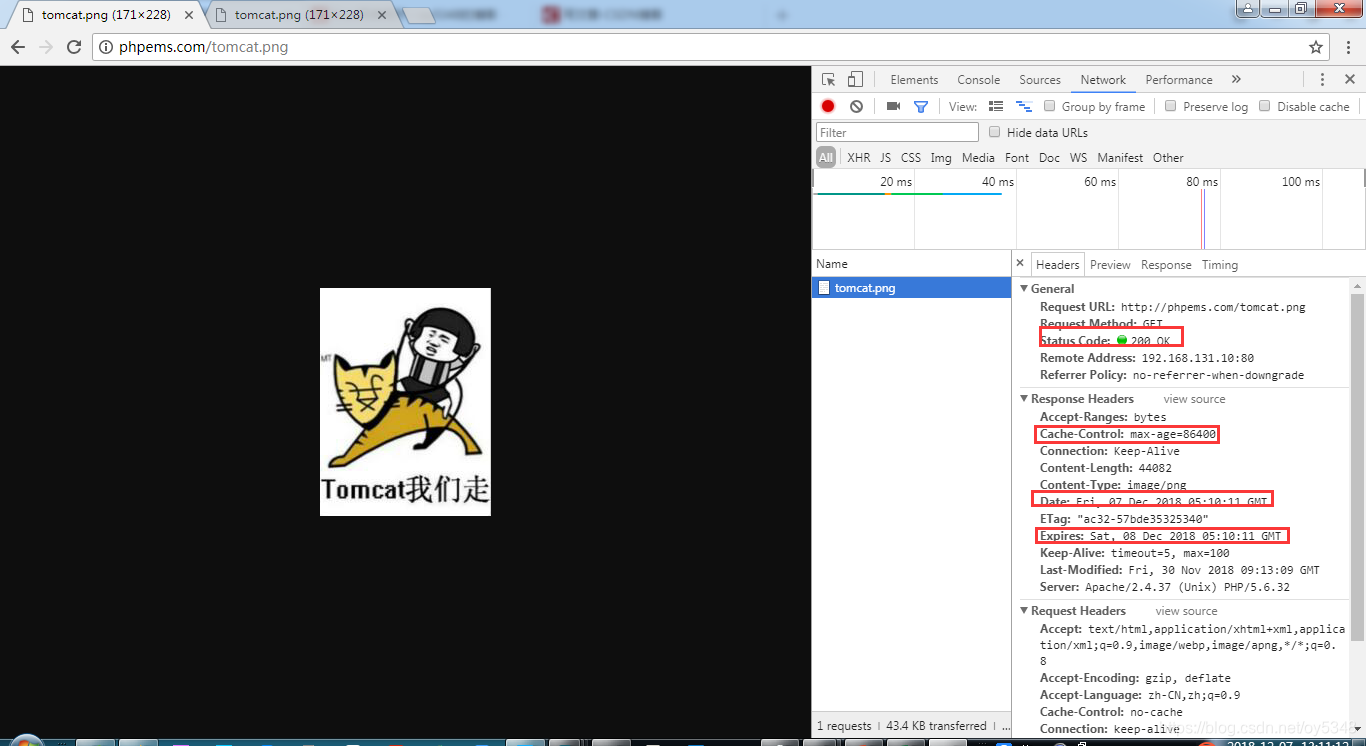Filter requests by Manifest
This screenshot has height=746, width=1366.
pos(1120,158)
